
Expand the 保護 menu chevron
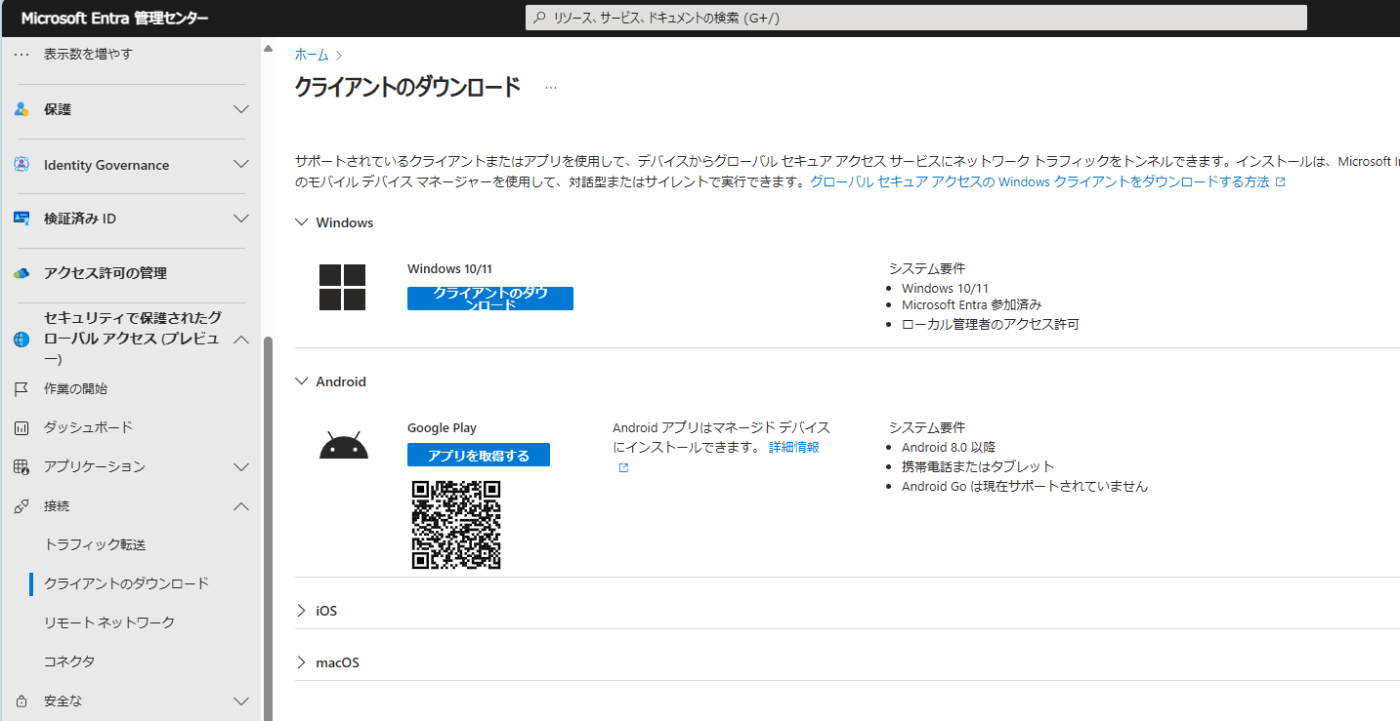click(x=241, y=109)
